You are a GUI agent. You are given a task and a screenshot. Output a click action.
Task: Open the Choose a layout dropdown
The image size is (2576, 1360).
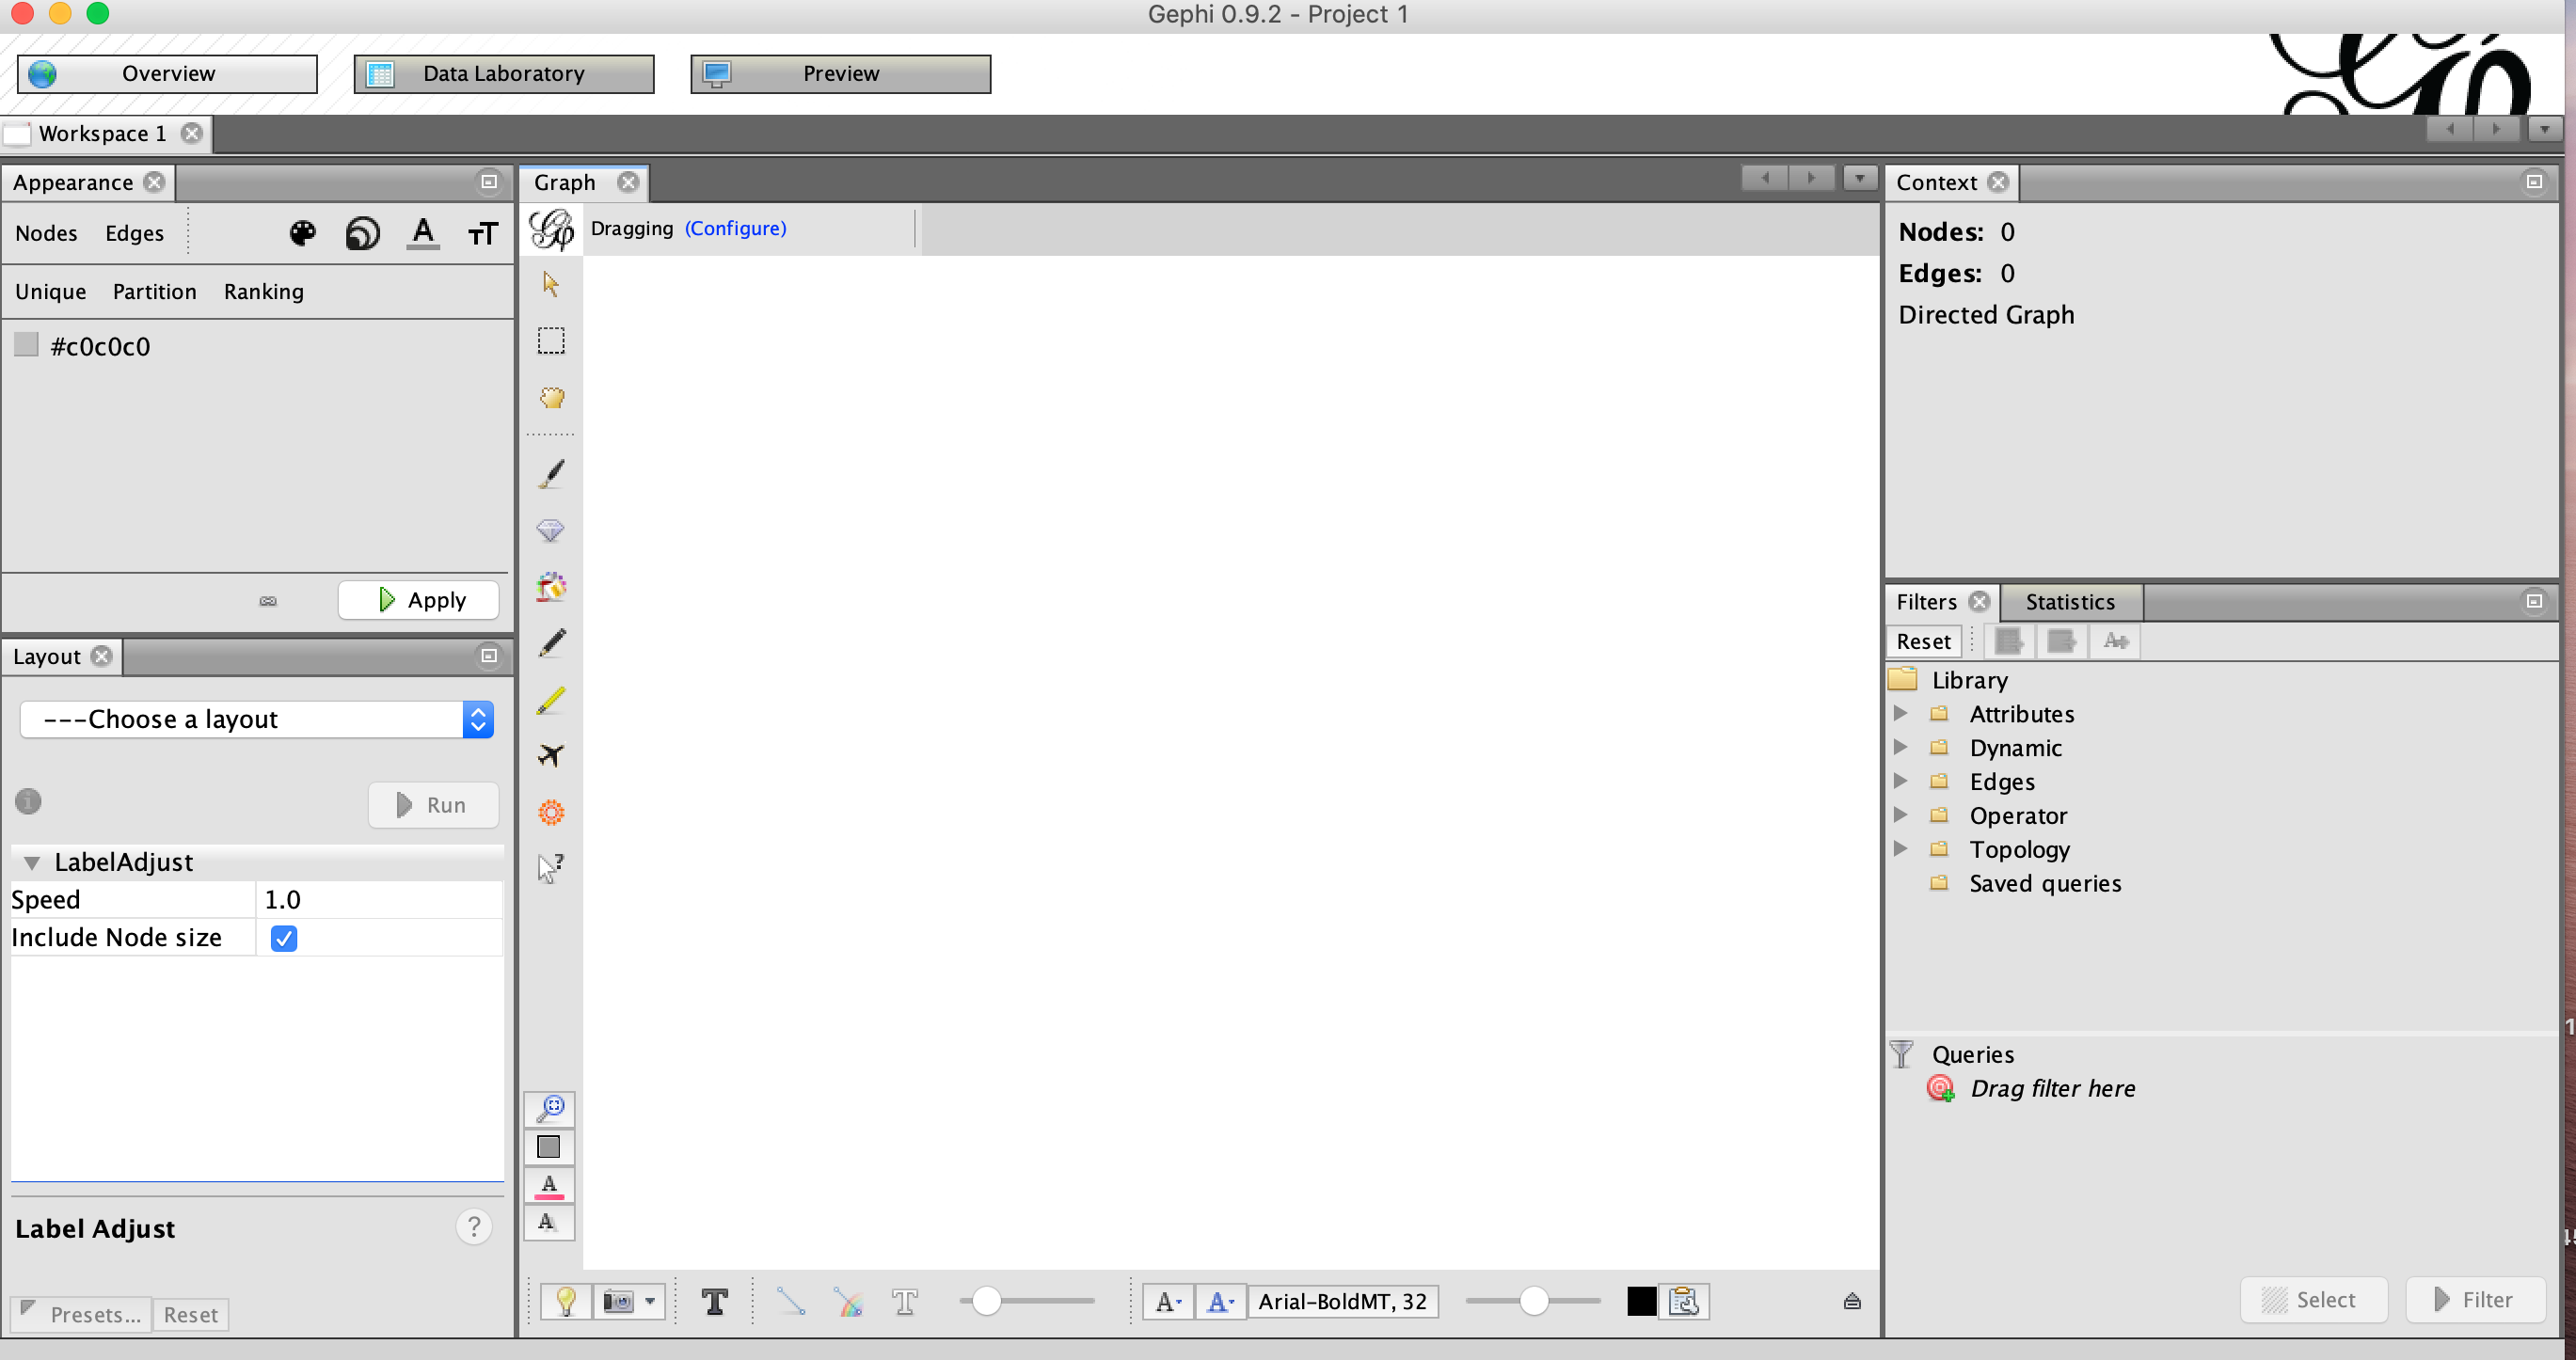click(257, 719)
